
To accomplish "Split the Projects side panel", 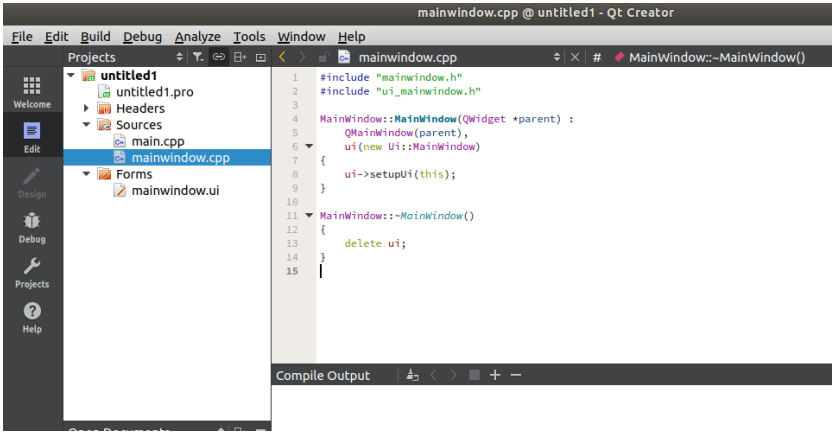I will tap(240, 57).
